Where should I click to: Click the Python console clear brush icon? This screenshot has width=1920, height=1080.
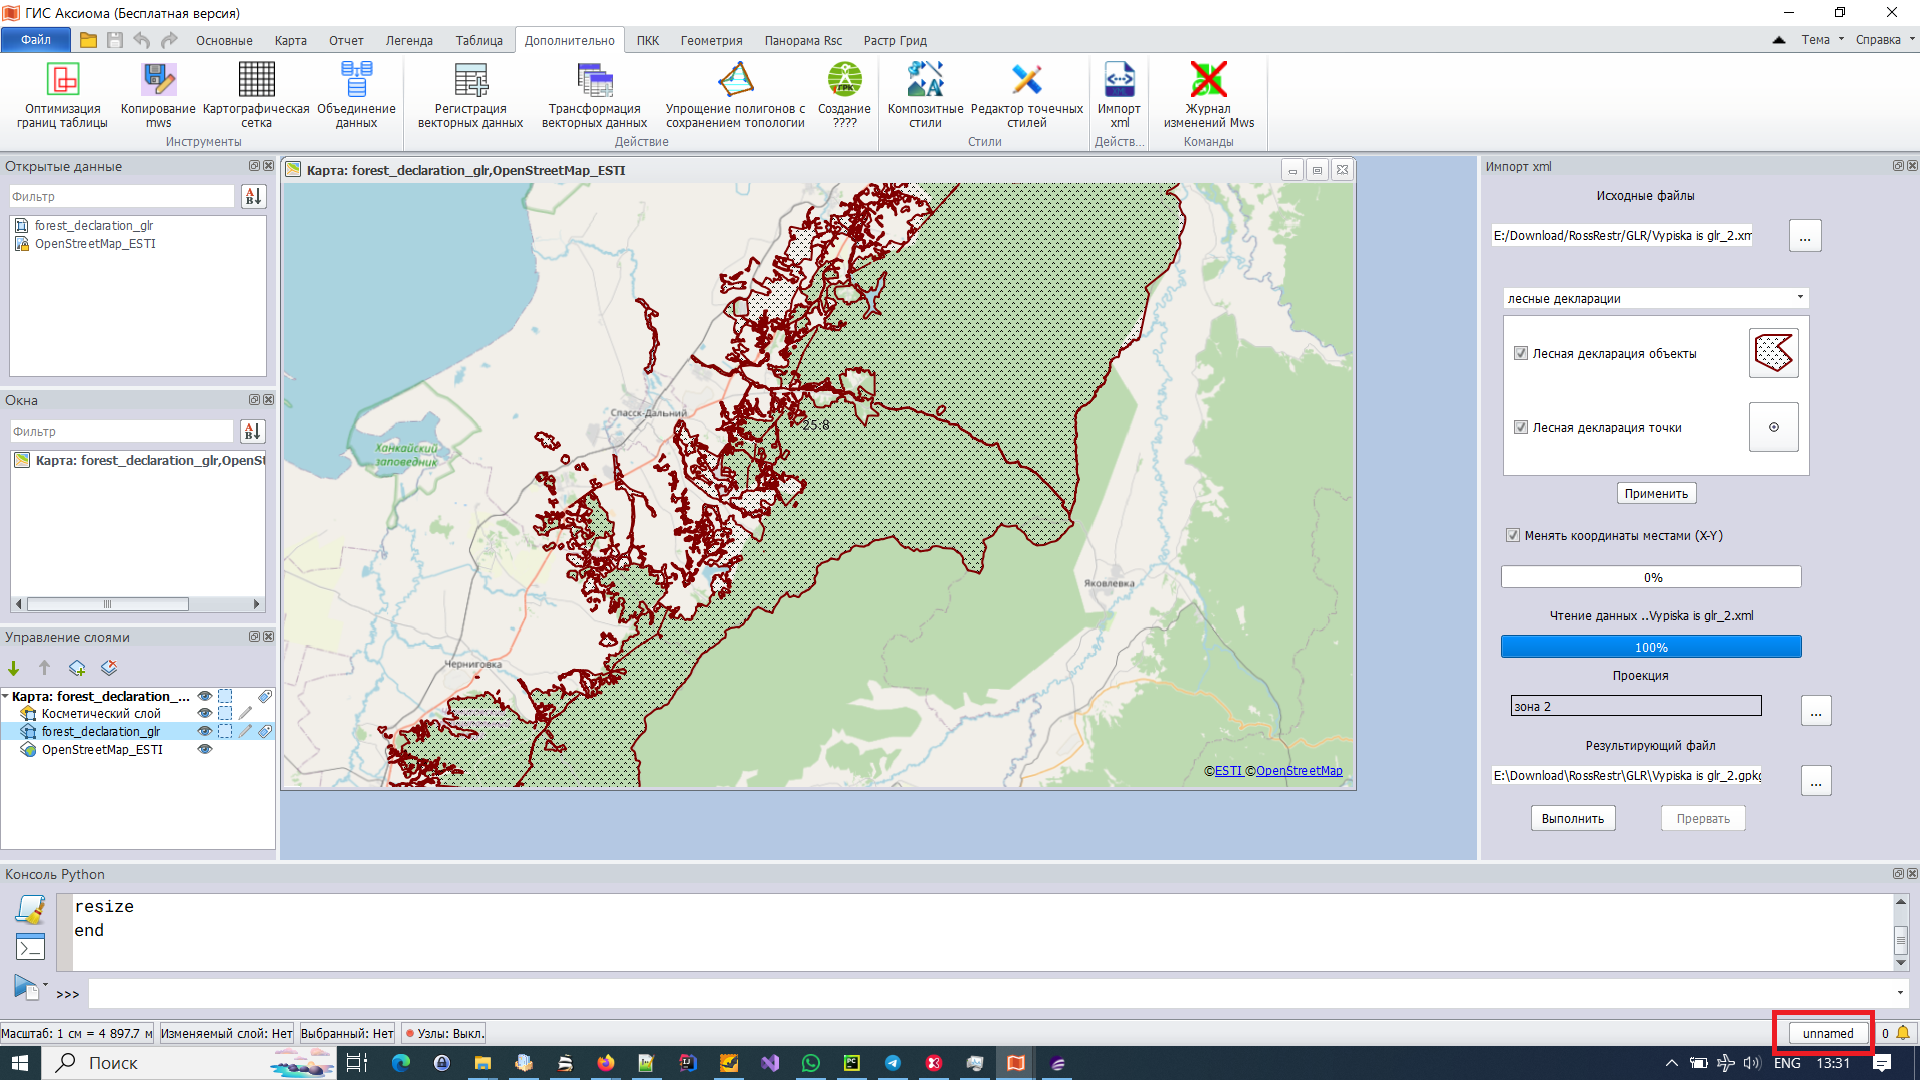click(30, 910)
